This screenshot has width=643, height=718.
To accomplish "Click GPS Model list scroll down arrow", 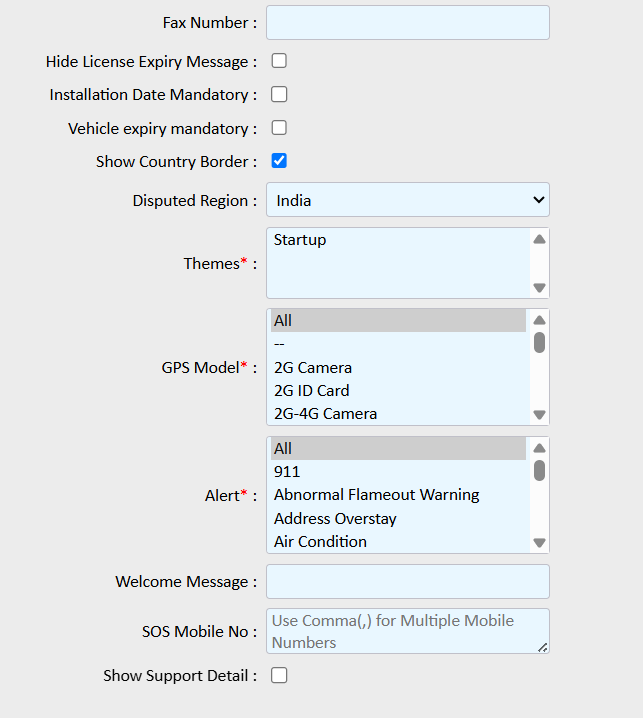I will pyautogui.click(x=539, y=415).
